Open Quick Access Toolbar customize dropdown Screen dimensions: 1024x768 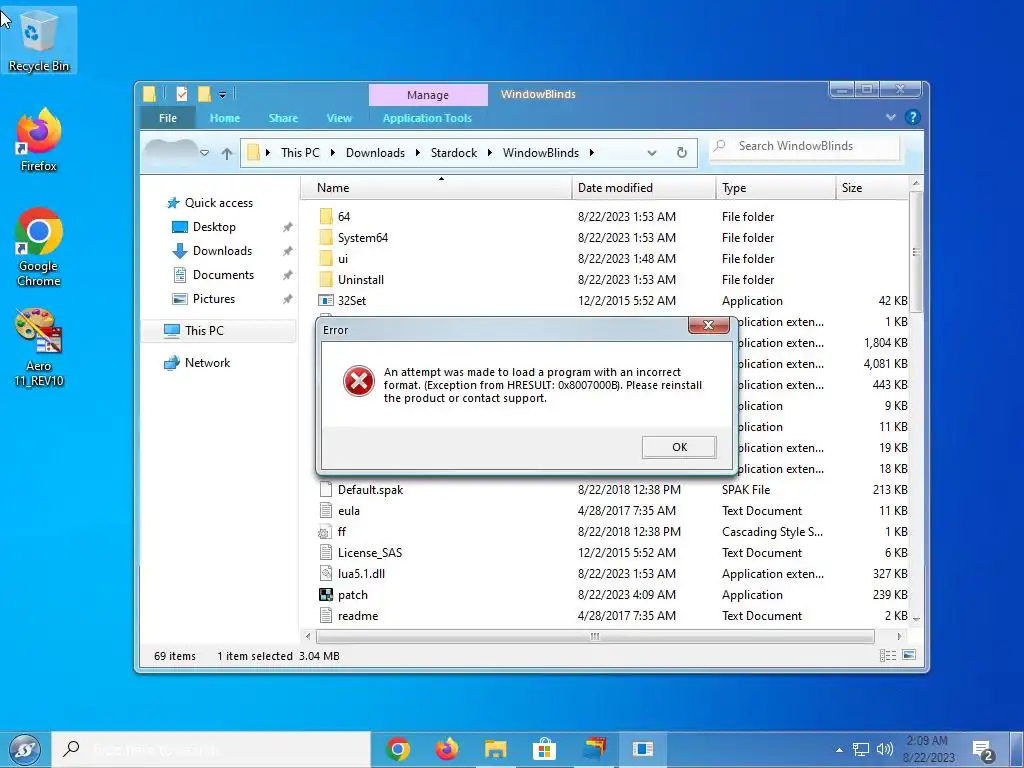(222, 95)
